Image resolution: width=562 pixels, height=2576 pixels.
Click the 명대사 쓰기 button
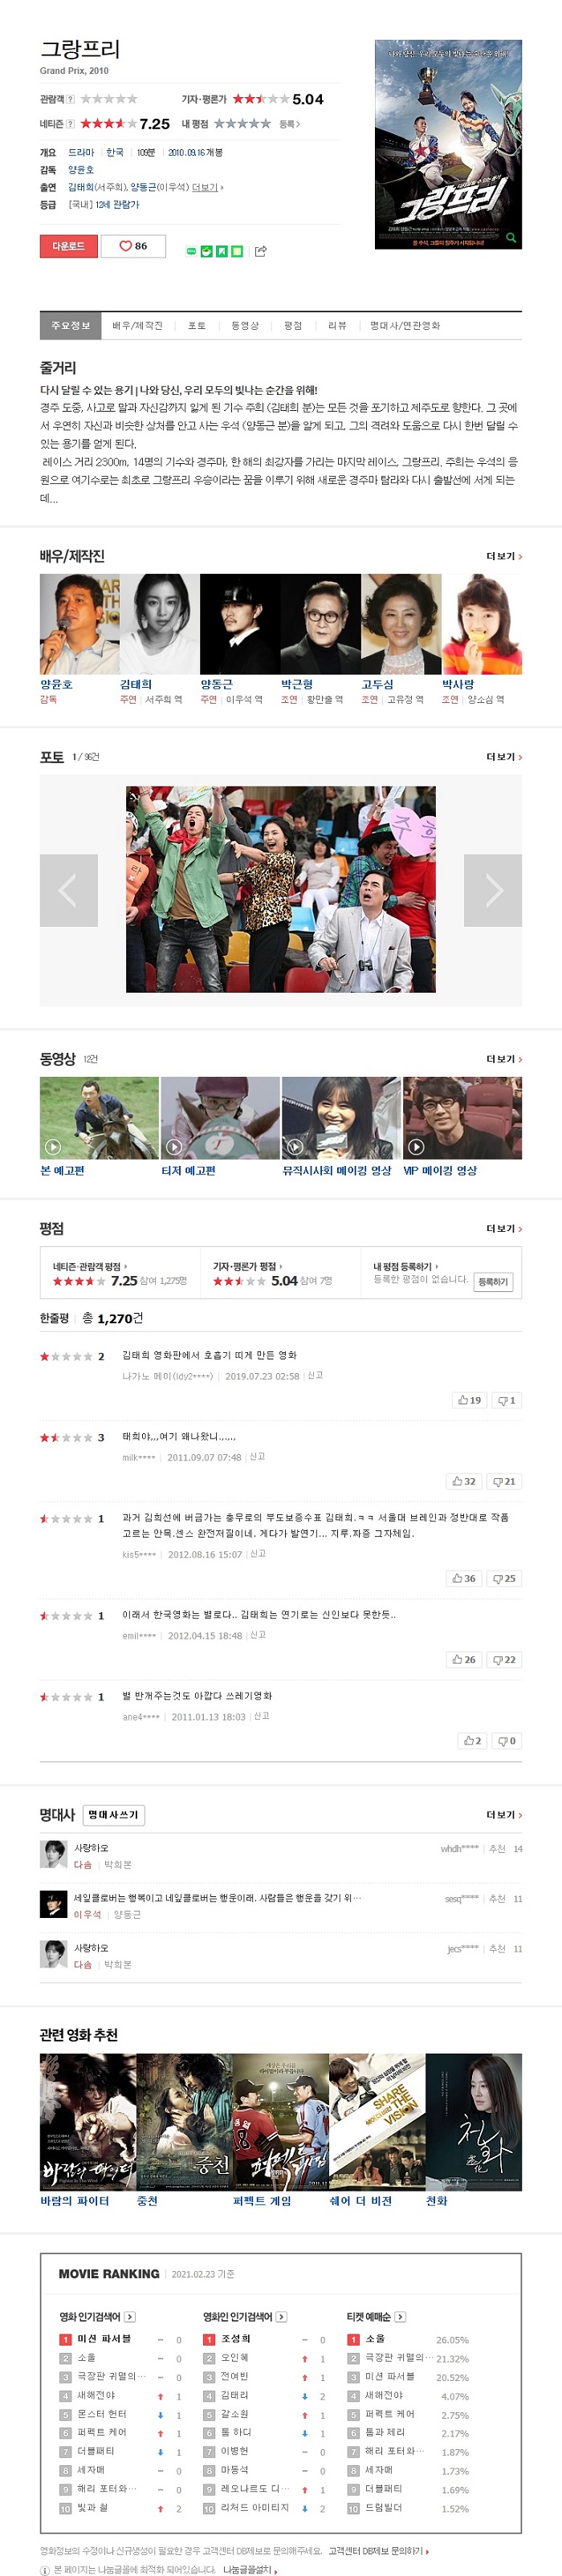pyautogui.click(x=114, y=1815)
